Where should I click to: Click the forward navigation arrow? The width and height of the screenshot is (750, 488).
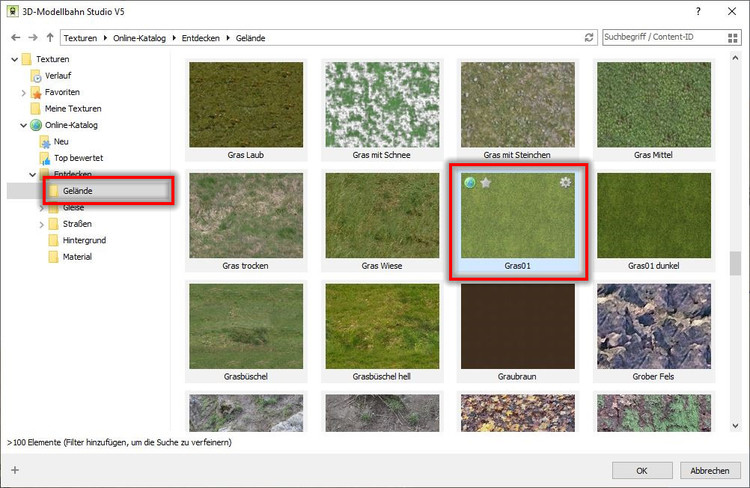[31, 37]
